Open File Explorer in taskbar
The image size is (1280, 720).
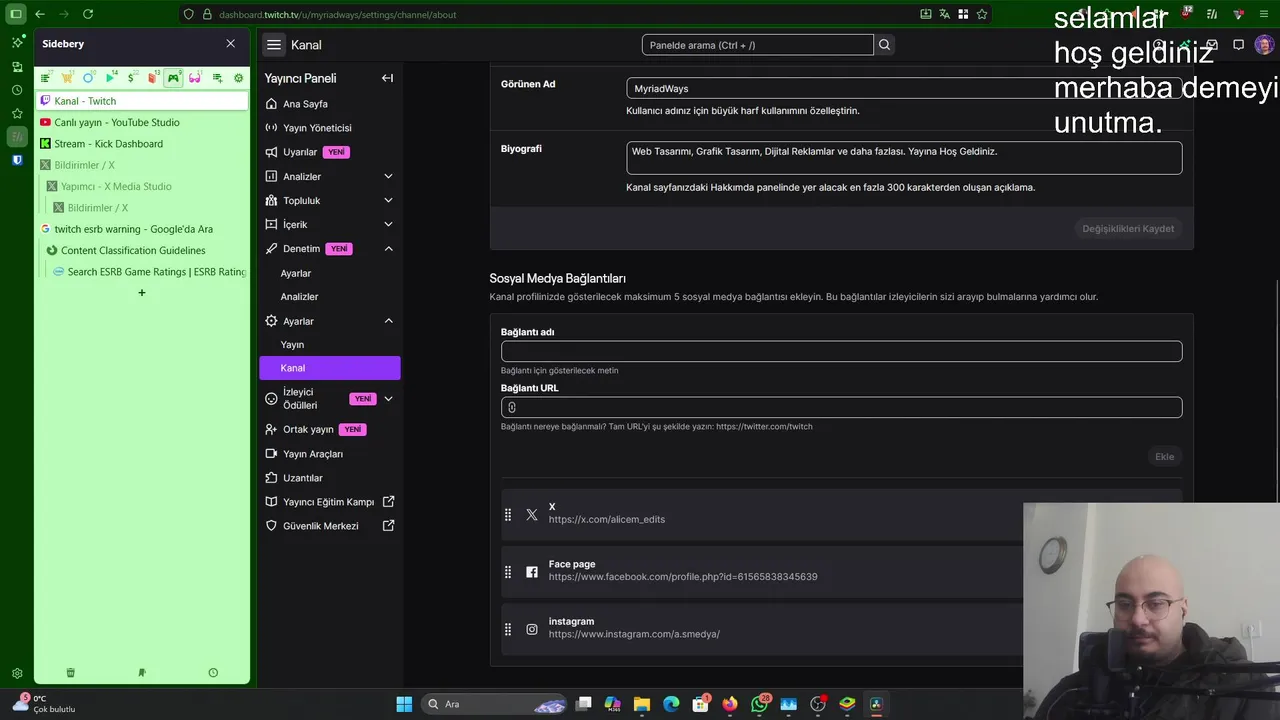pos(642,704)
